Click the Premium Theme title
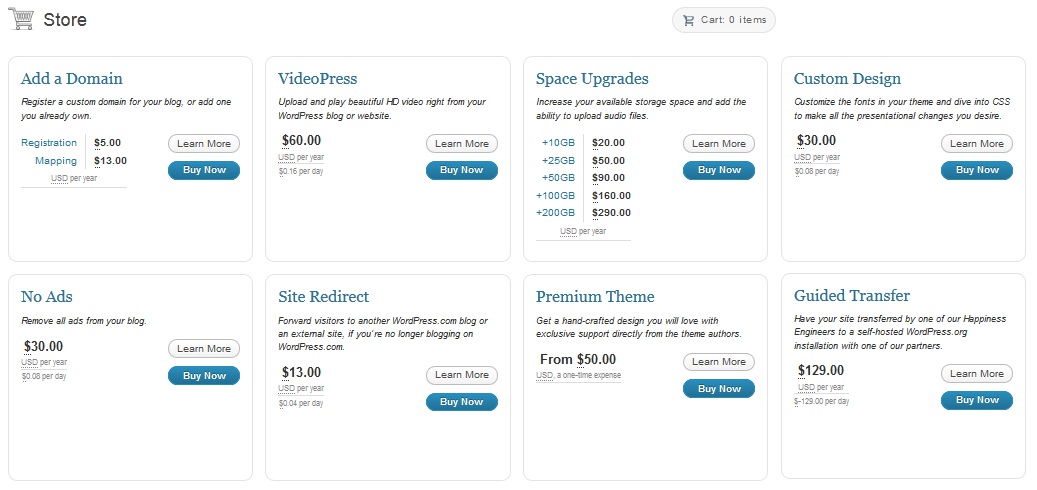Image resolution: width=1037 pixels, height=490 pixels. tap(595, 297)
